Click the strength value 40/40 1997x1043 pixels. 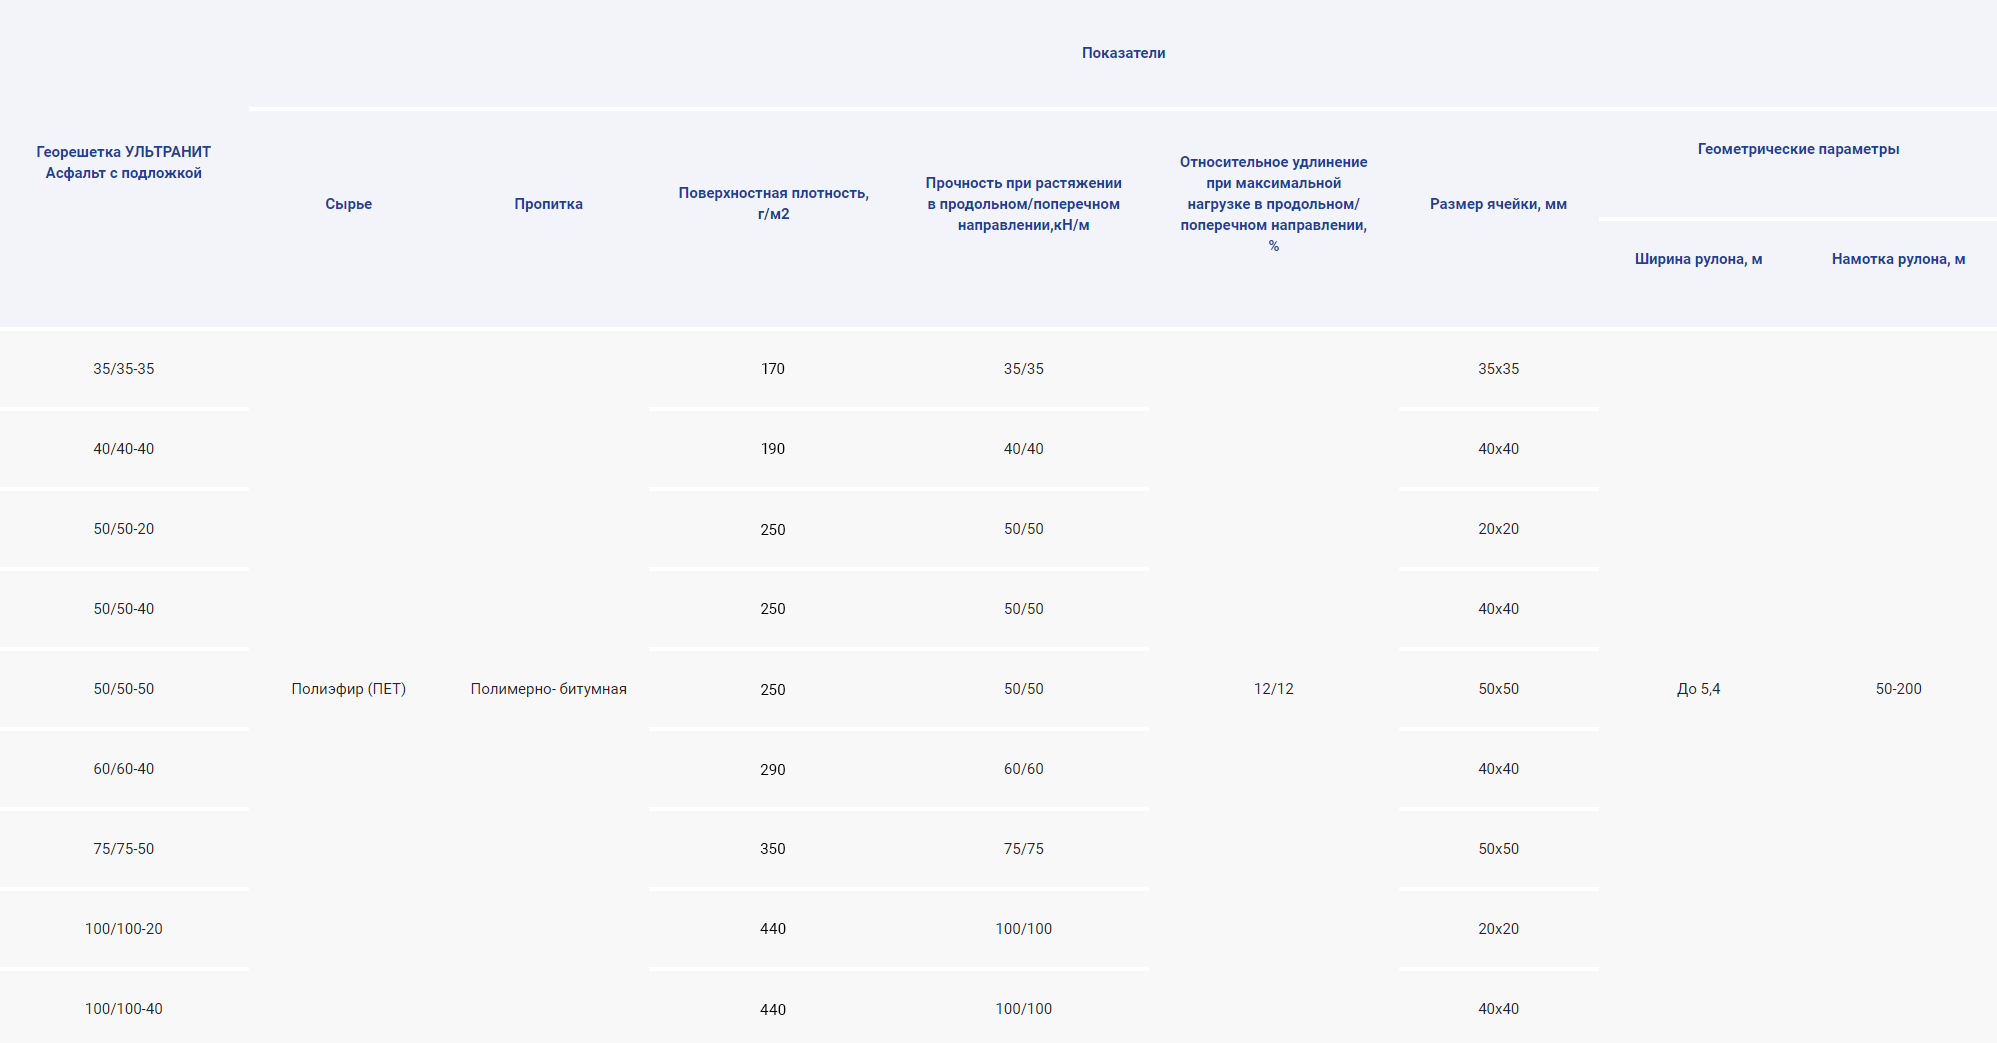pyautogui.click(x=1023, y=449)
